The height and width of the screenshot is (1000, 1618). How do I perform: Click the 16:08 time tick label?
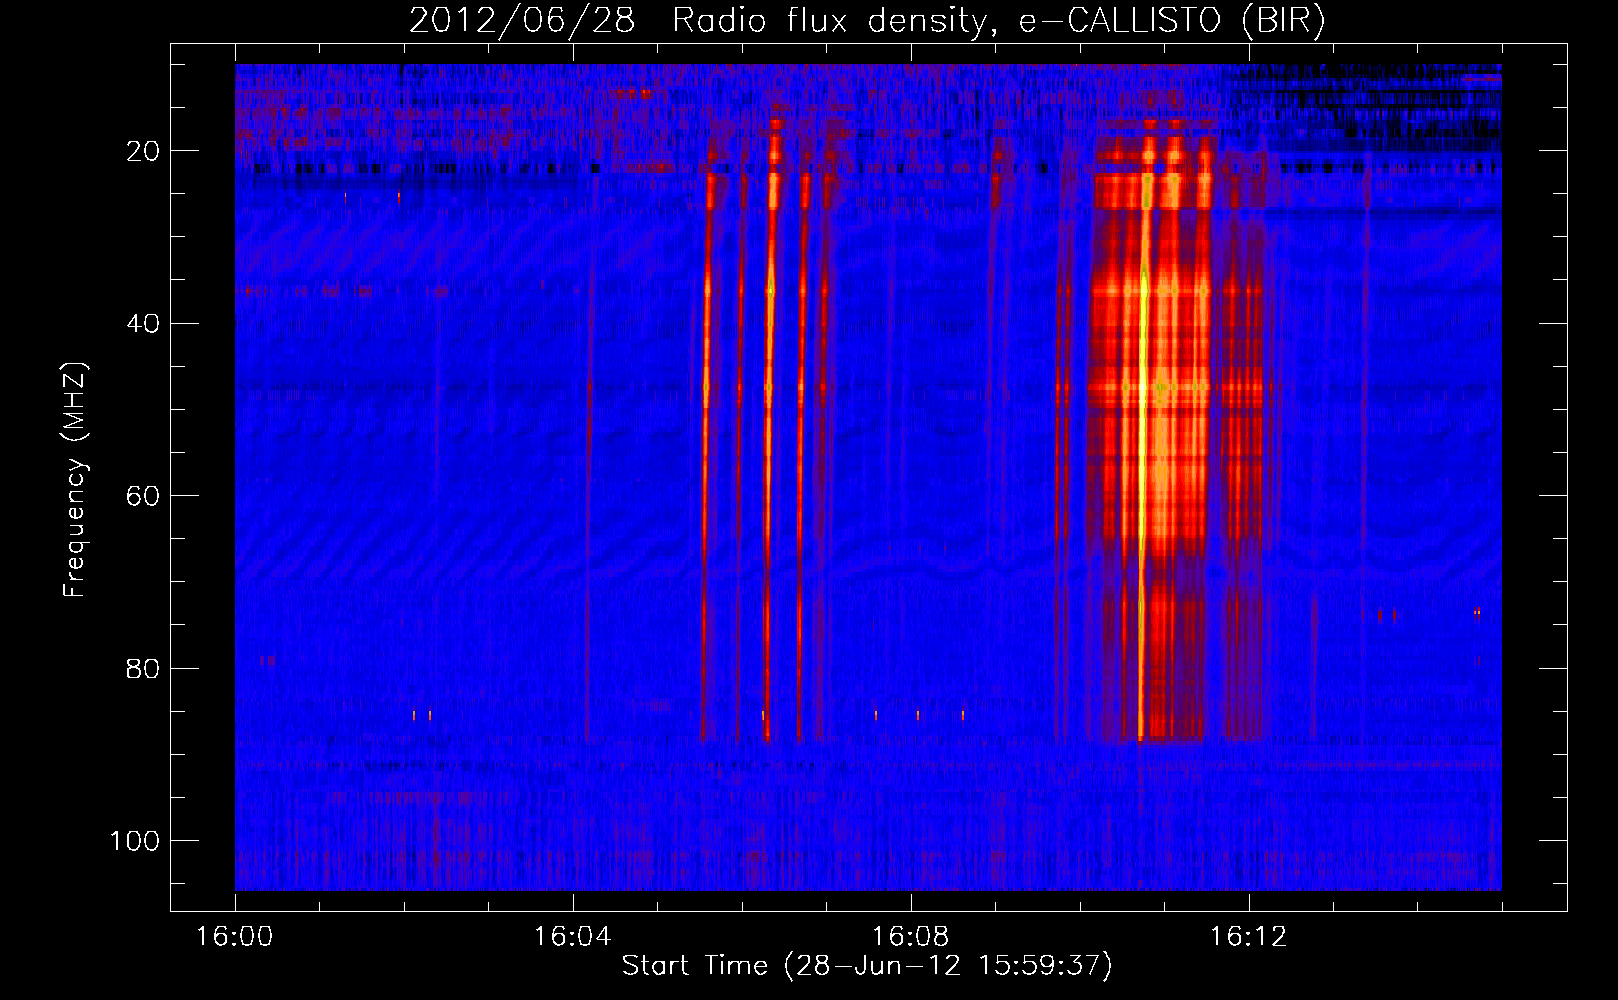tap(911, 937)
